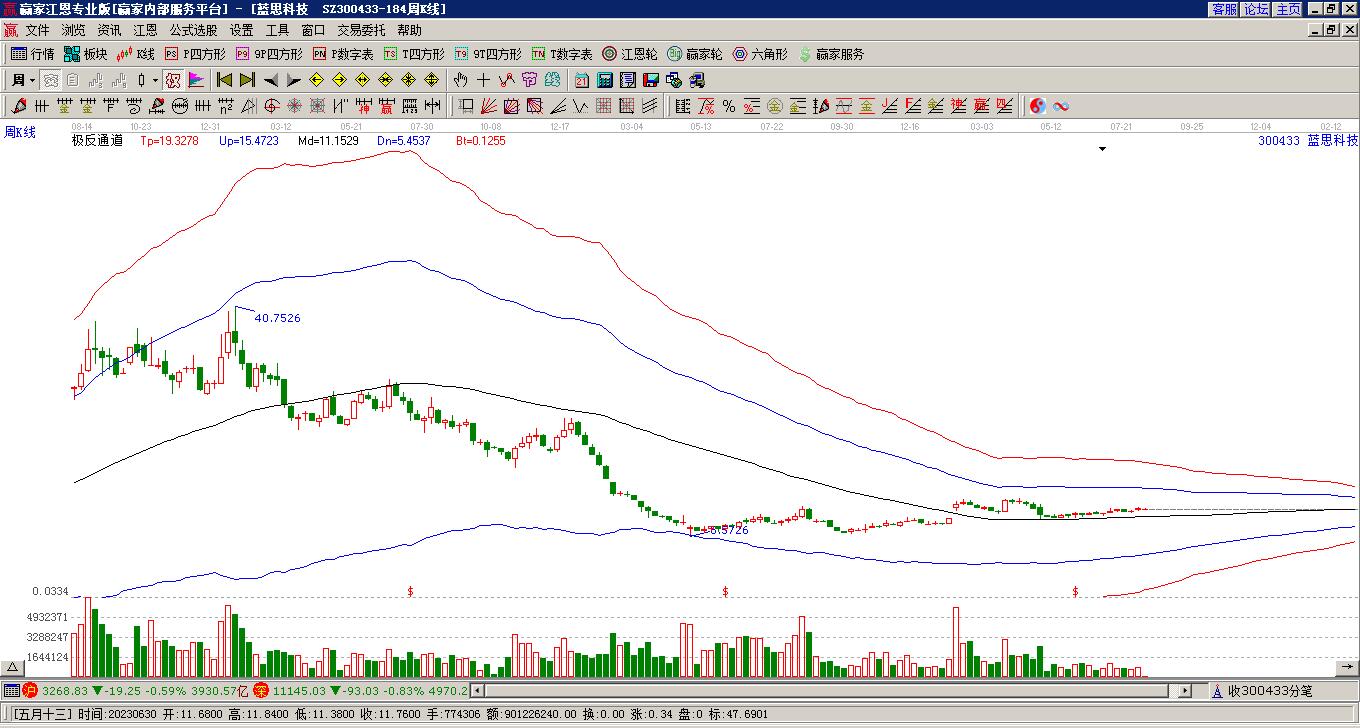Click the red 赢 drawing tool icon
The image size is (1360, 728).
[x=385, y=106]
